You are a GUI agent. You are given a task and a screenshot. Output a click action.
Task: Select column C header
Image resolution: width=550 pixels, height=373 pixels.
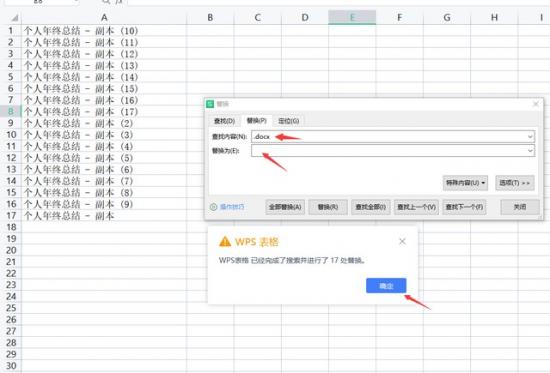257,18
